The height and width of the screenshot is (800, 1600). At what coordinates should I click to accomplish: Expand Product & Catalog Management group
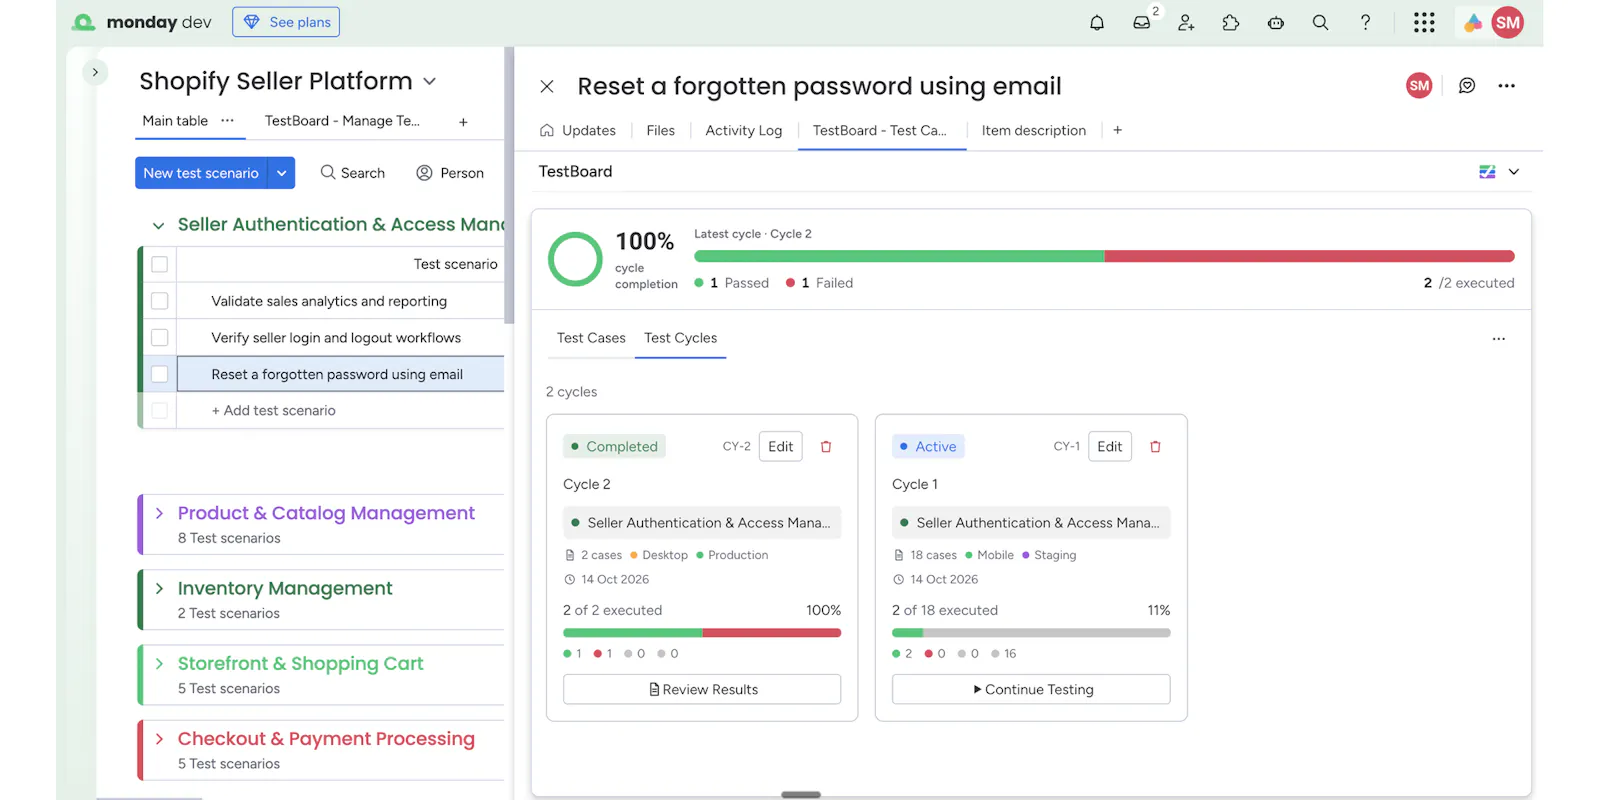[159, 513]
